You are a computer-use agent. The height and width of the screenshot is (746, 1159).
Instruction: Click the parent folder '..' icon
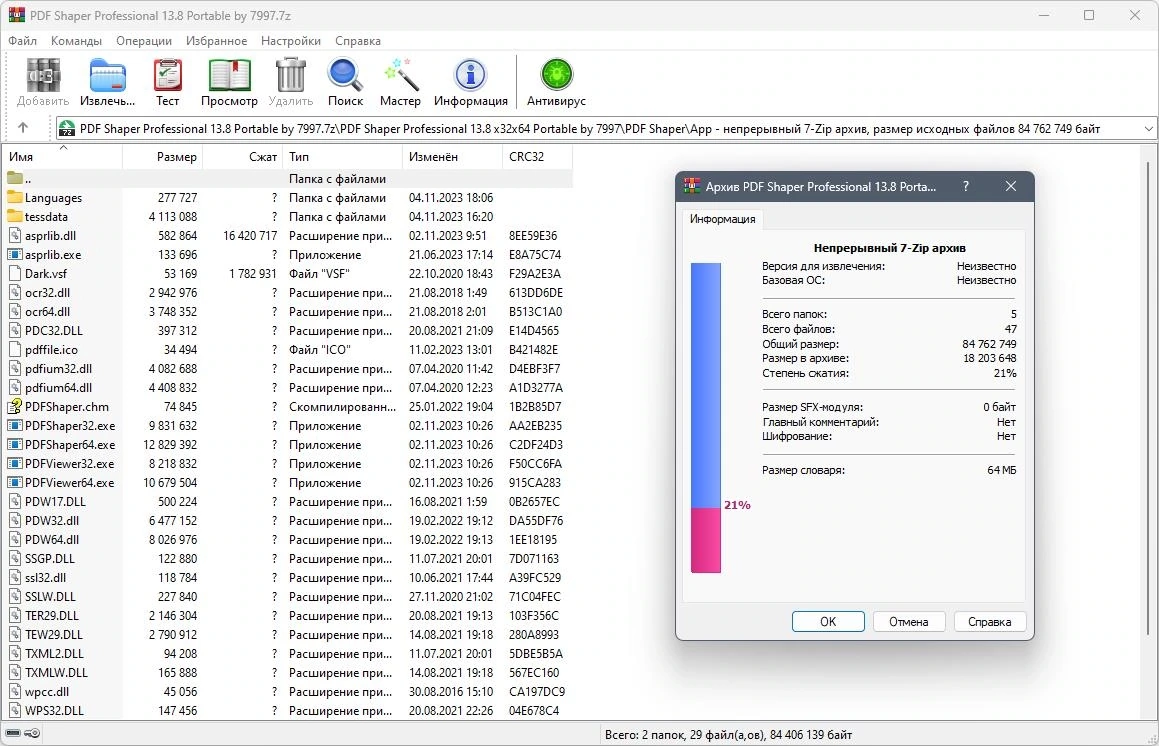(x=15, y=178)
